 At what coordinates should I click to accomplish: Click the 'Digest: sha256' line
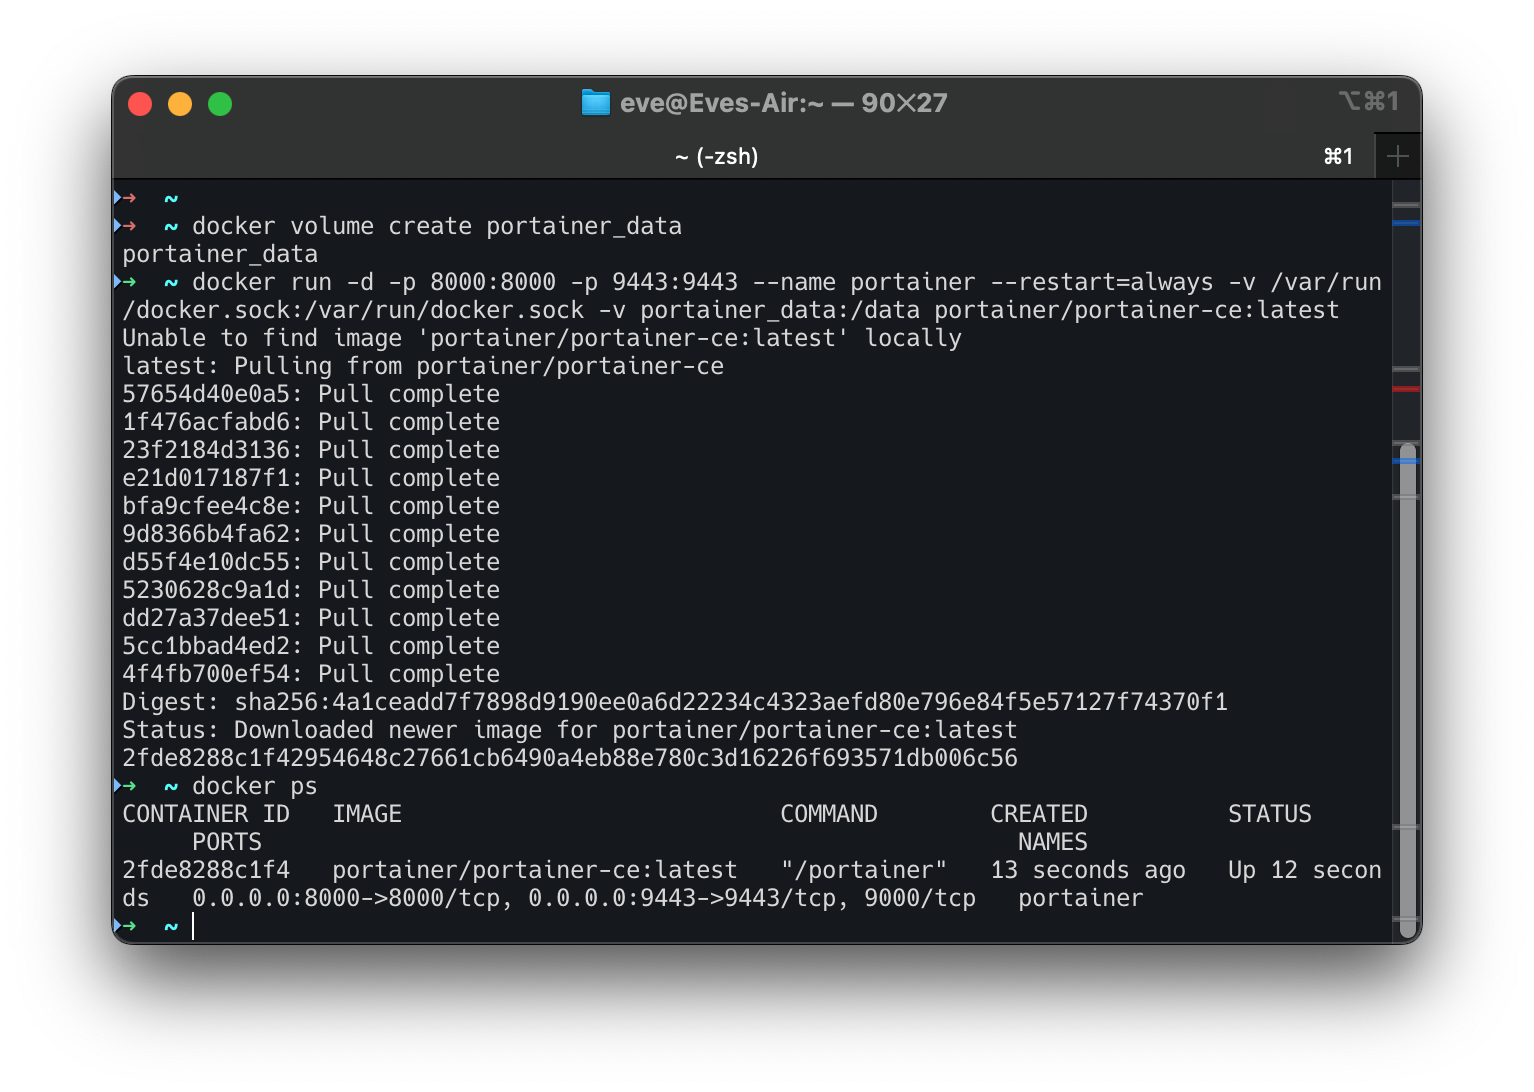click(x=675, y=702)
